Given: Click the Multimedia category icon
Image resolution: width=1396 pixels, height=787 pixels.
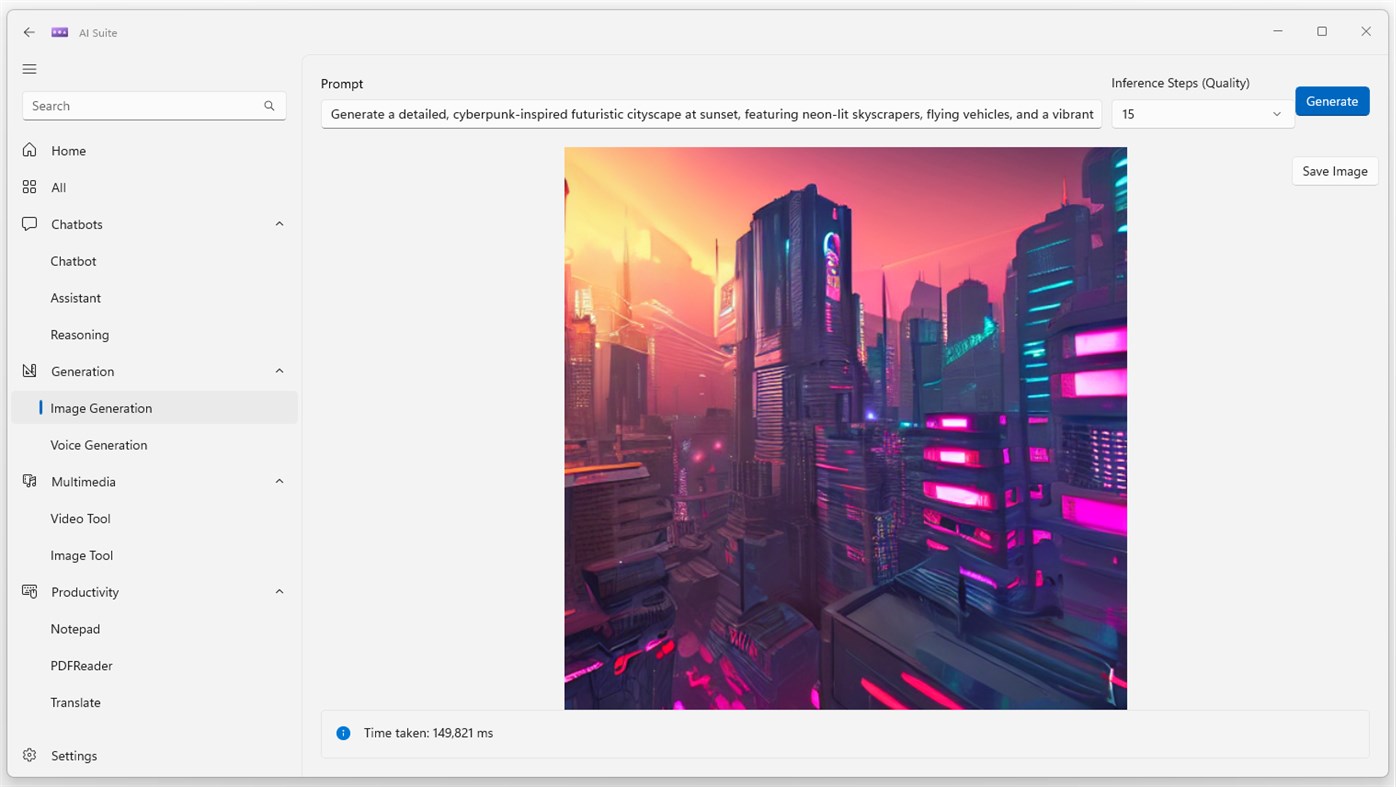Looking at the screenshot, I should (x=29, y=481).
